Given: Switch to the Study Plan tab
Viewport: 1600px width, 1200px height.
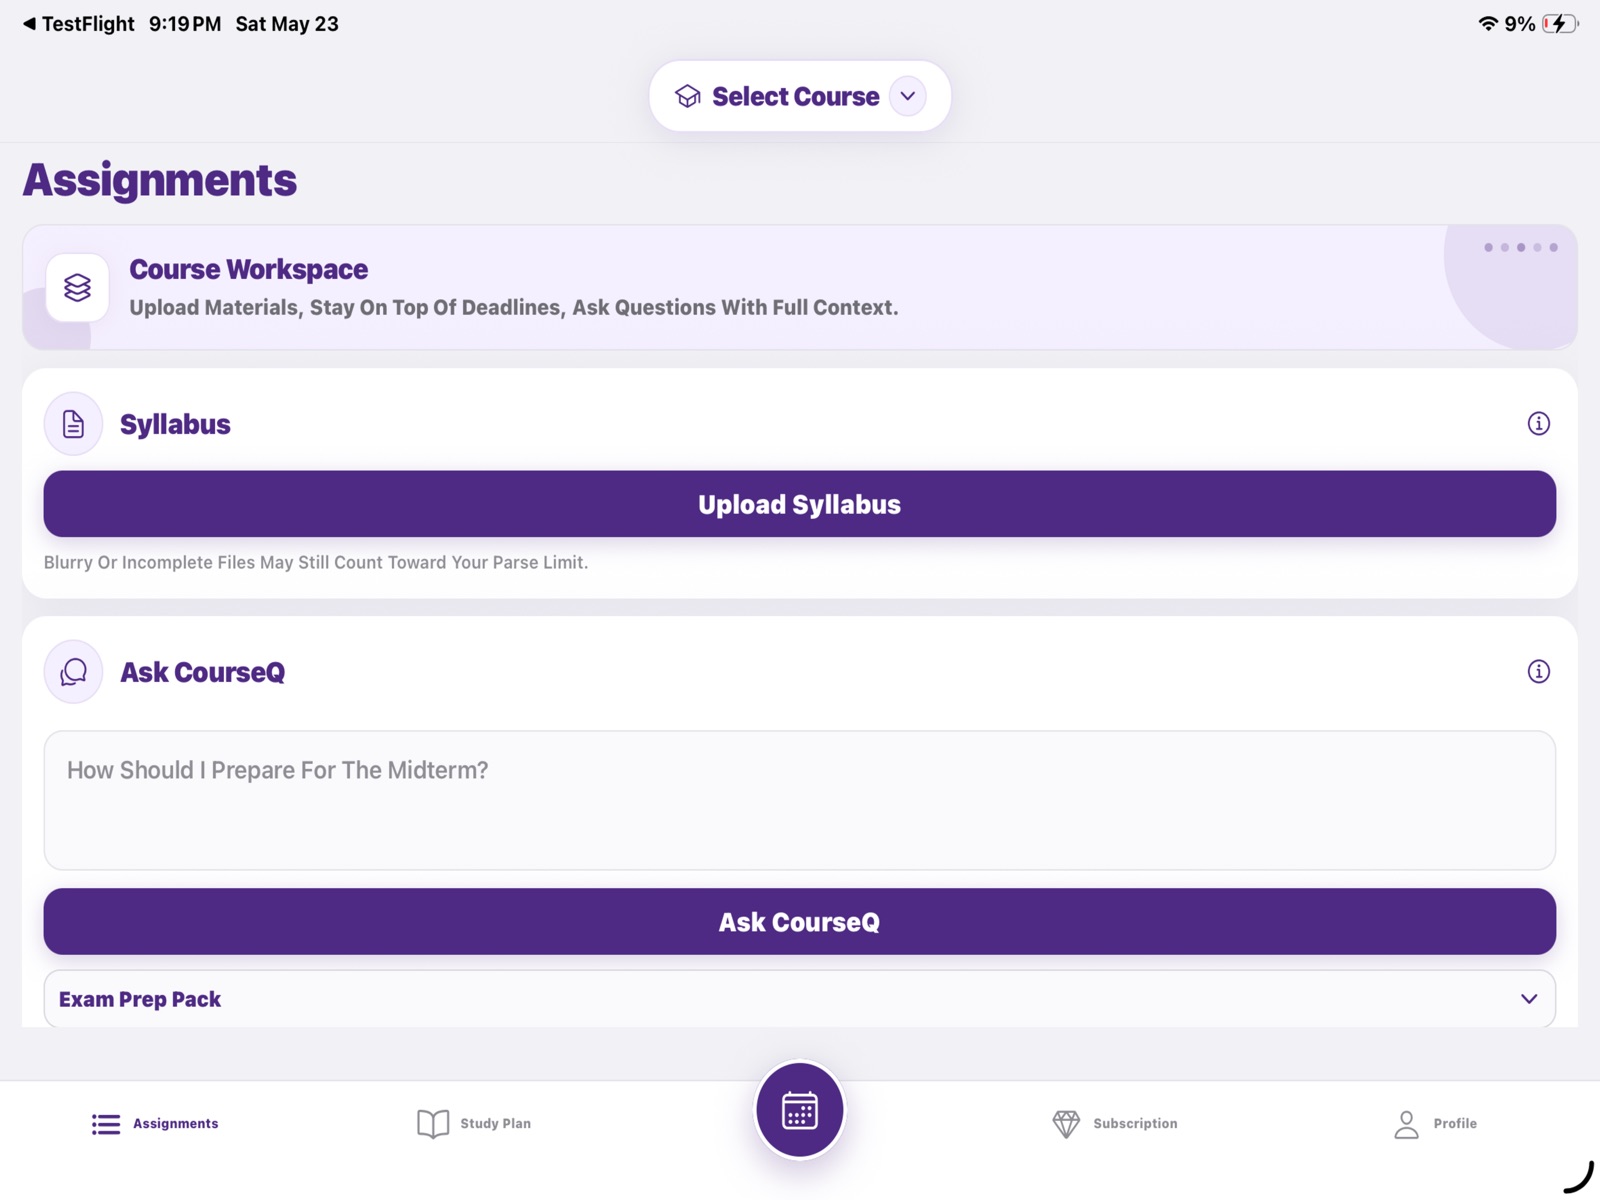Looking at the screenshot, I should [474, 1124].
